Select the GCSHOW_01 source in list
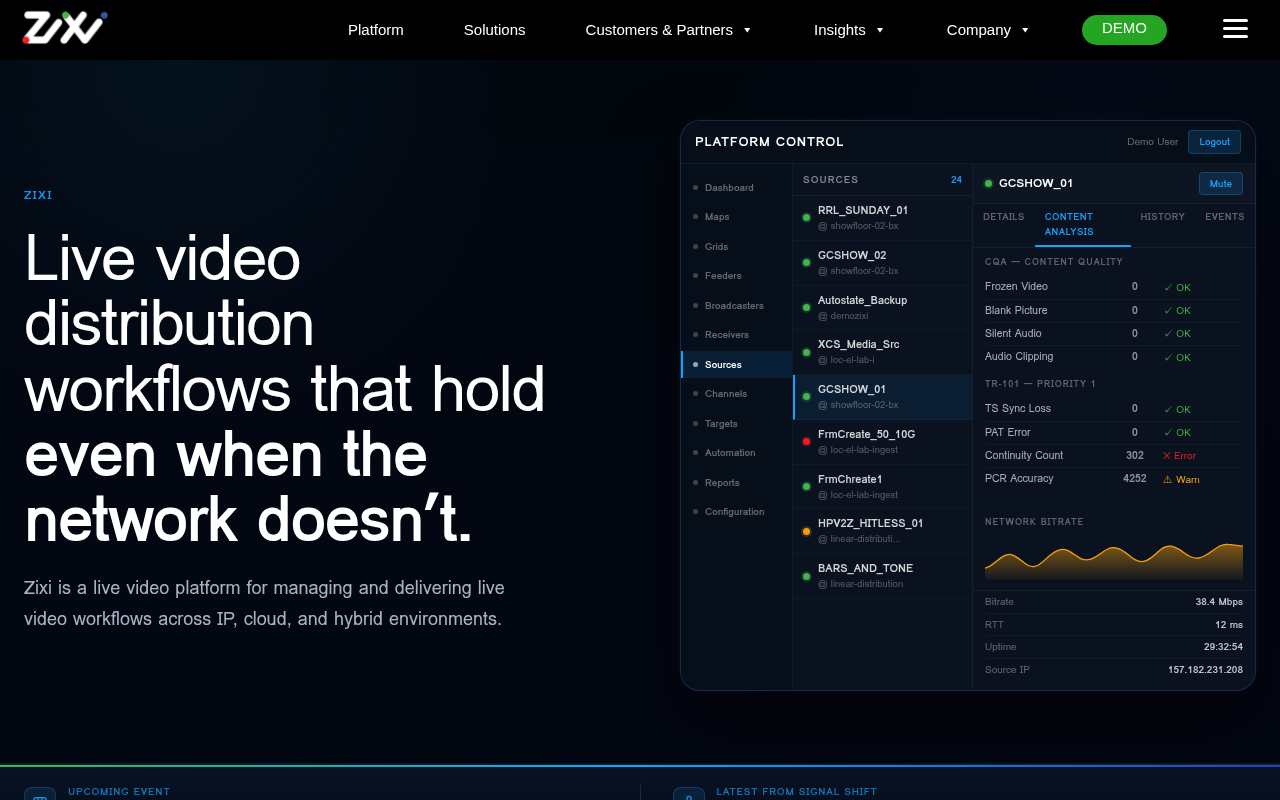 tap(883, 397)
